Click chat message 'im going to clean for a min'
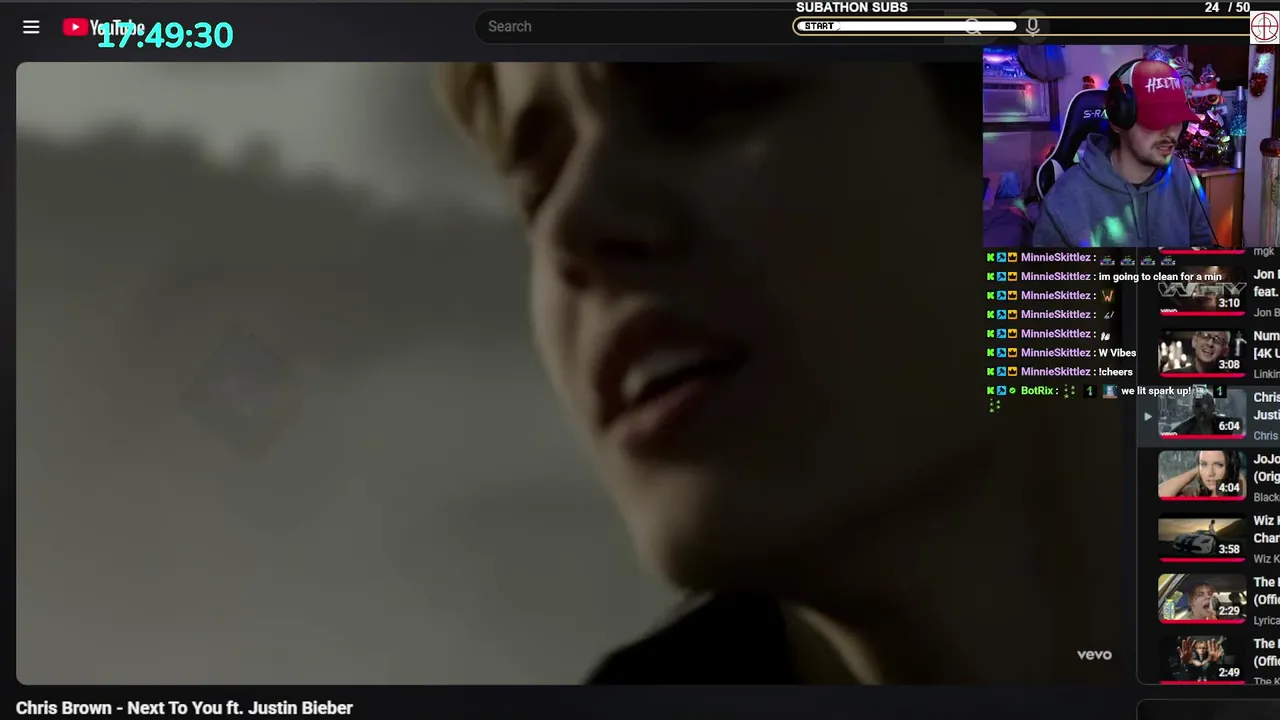 coord(1160,277)
